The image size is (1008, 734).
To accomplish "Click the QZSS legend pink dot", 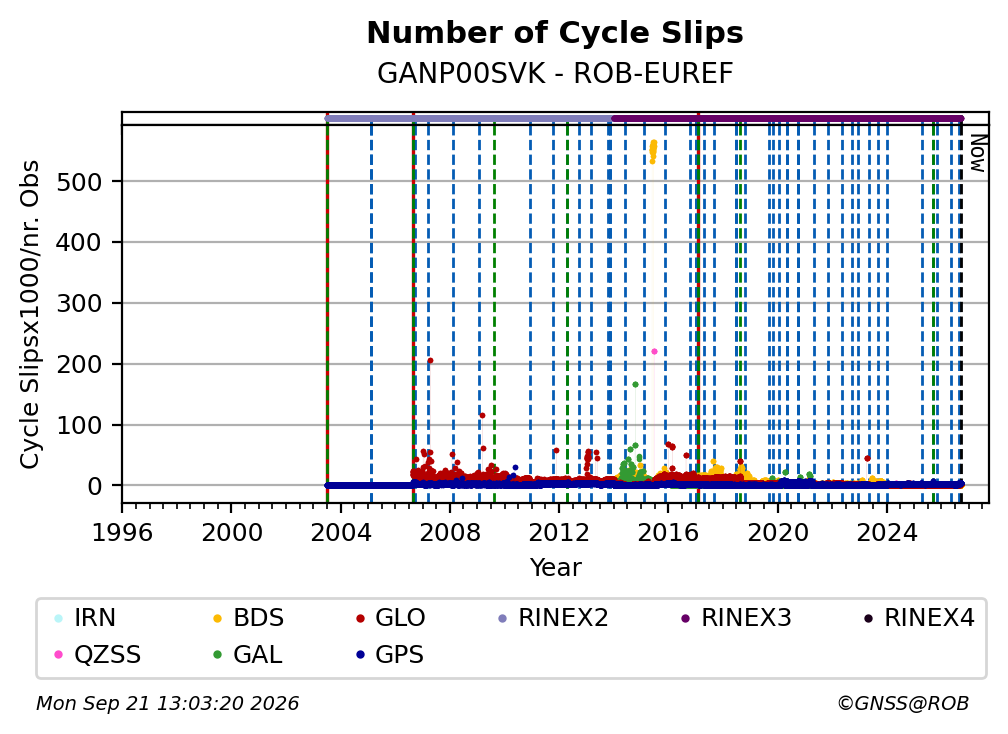I will (58, 655).
